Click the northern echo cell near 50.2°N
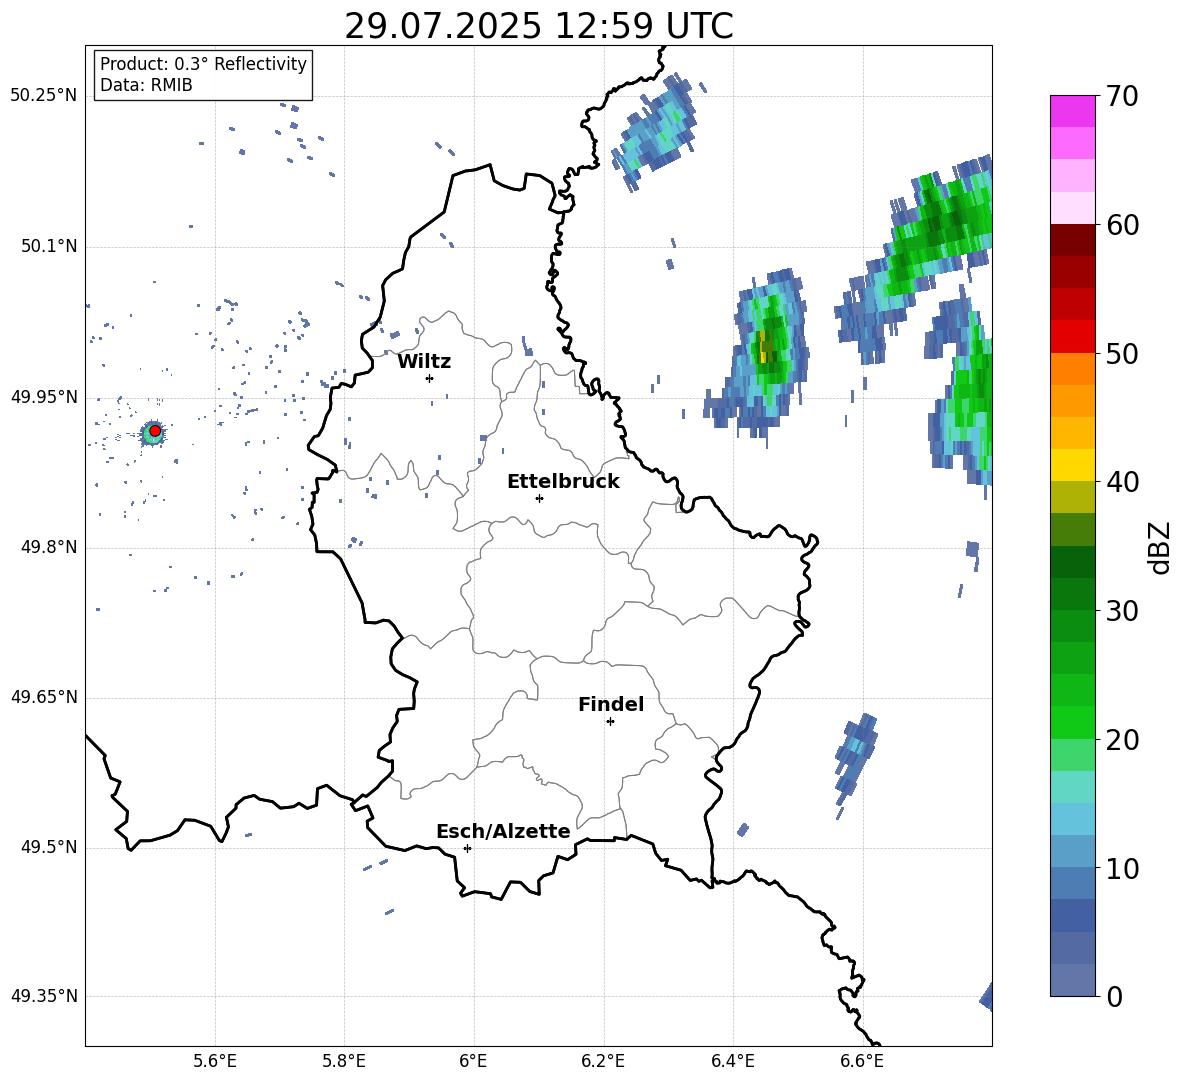The image size is (1184, 1081). (655, 130)
